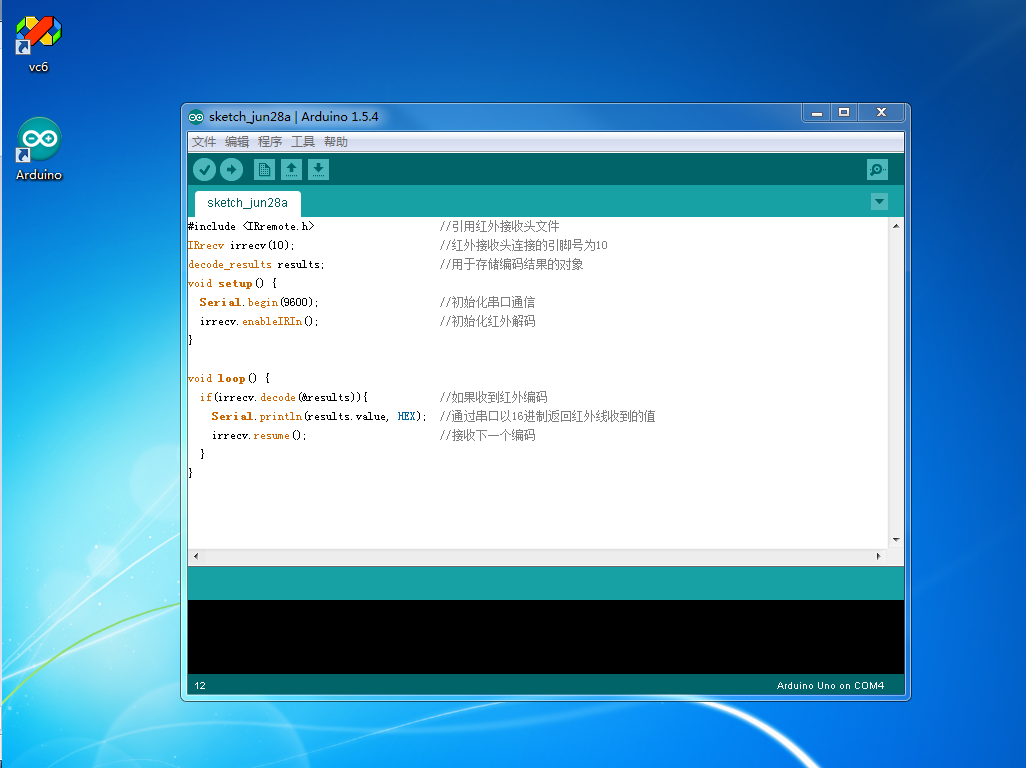Select the sketch_jun28a tab

click(x=247, y=203)
